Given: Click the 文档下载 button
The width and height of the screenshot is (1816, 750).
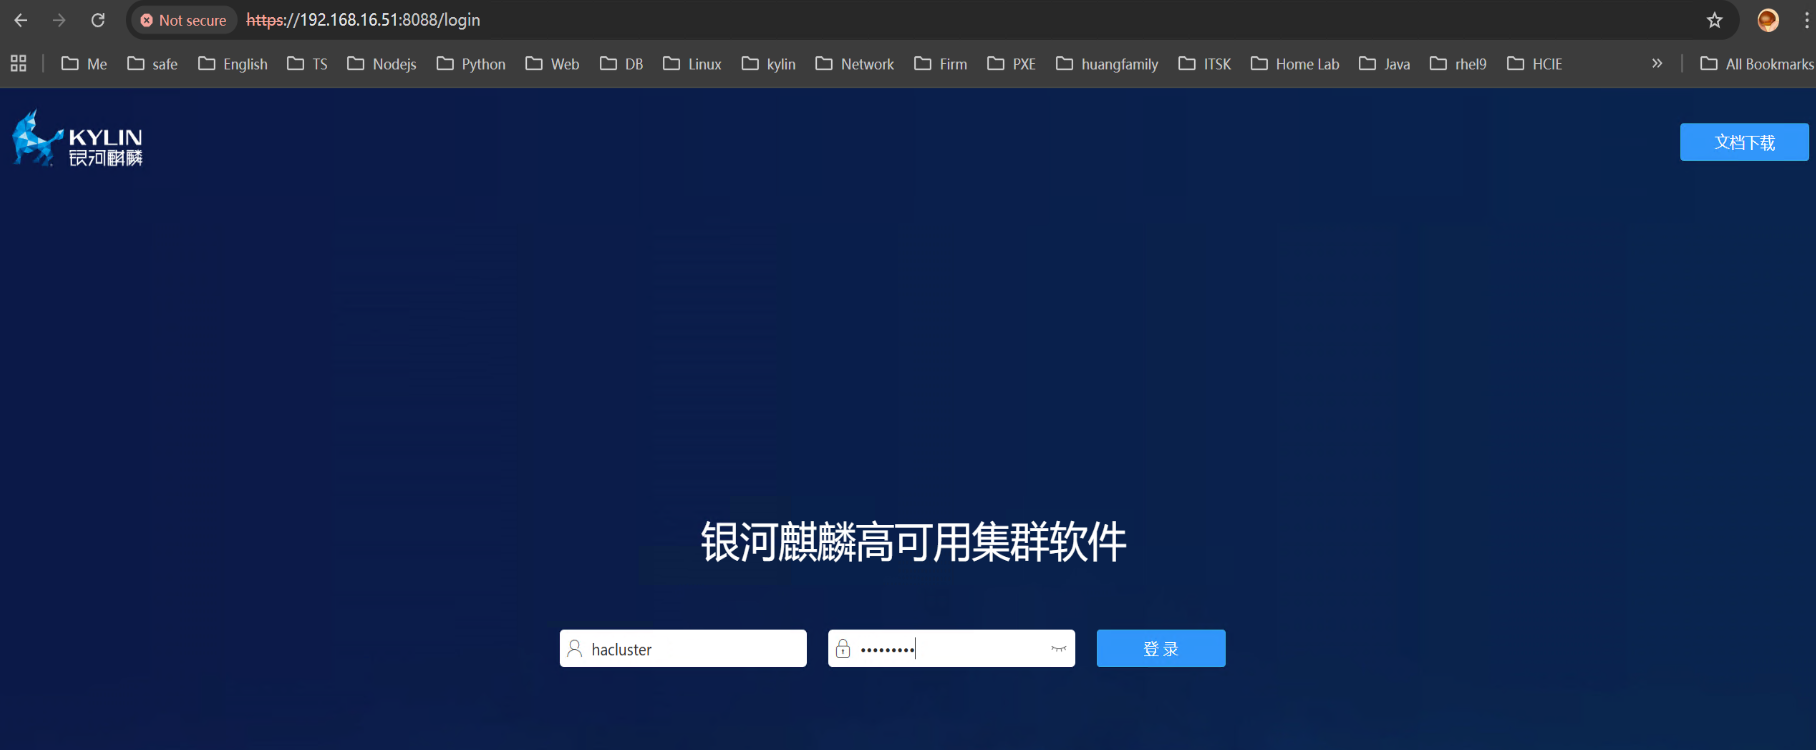Looking at the screenshot, I should click(1744, 142).
